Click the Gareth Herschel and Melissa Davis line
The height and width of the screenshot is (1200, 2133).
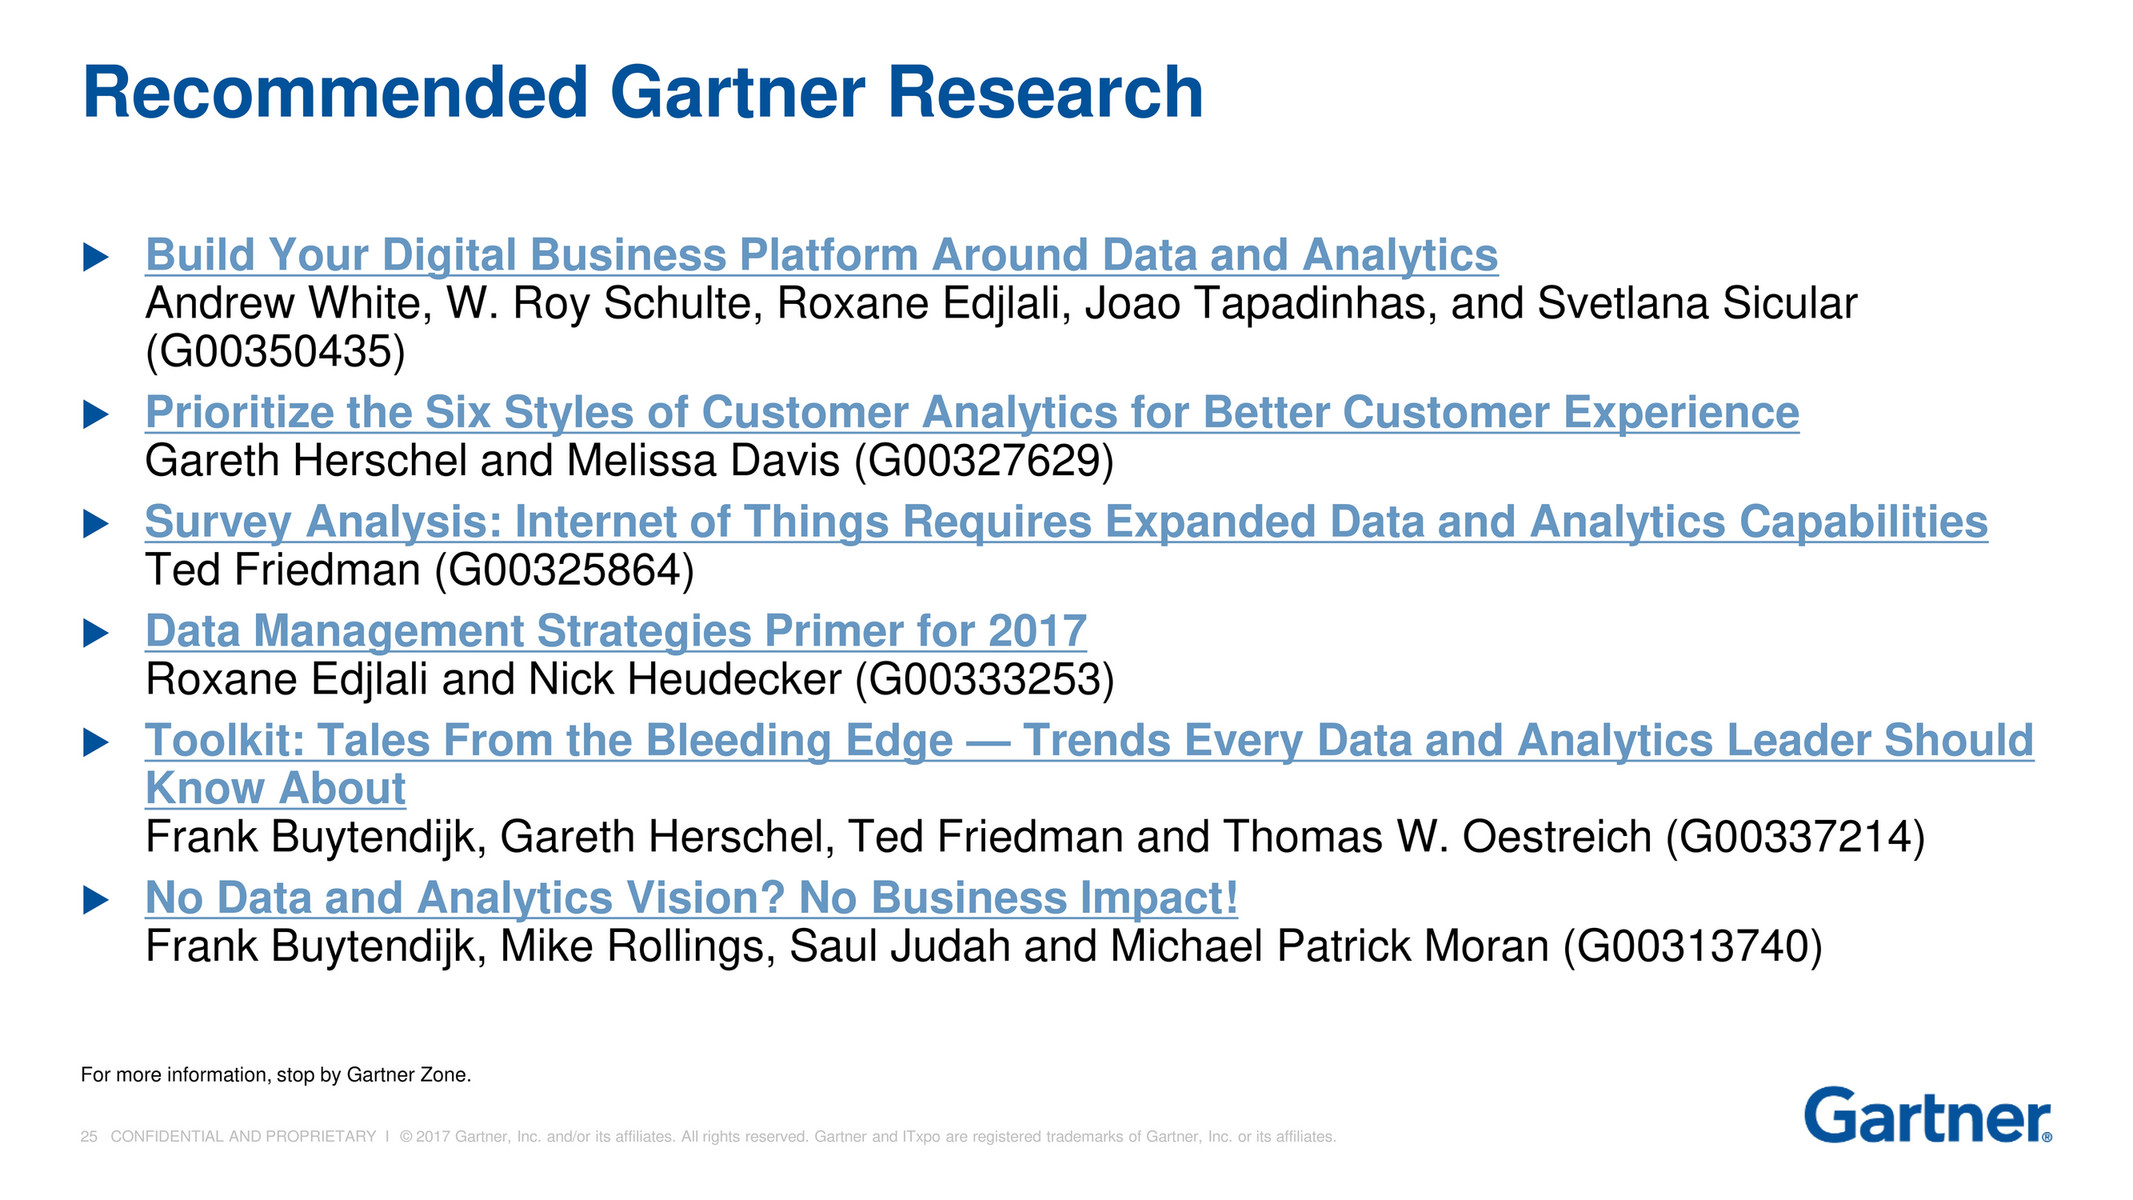(x=629, y=462)
